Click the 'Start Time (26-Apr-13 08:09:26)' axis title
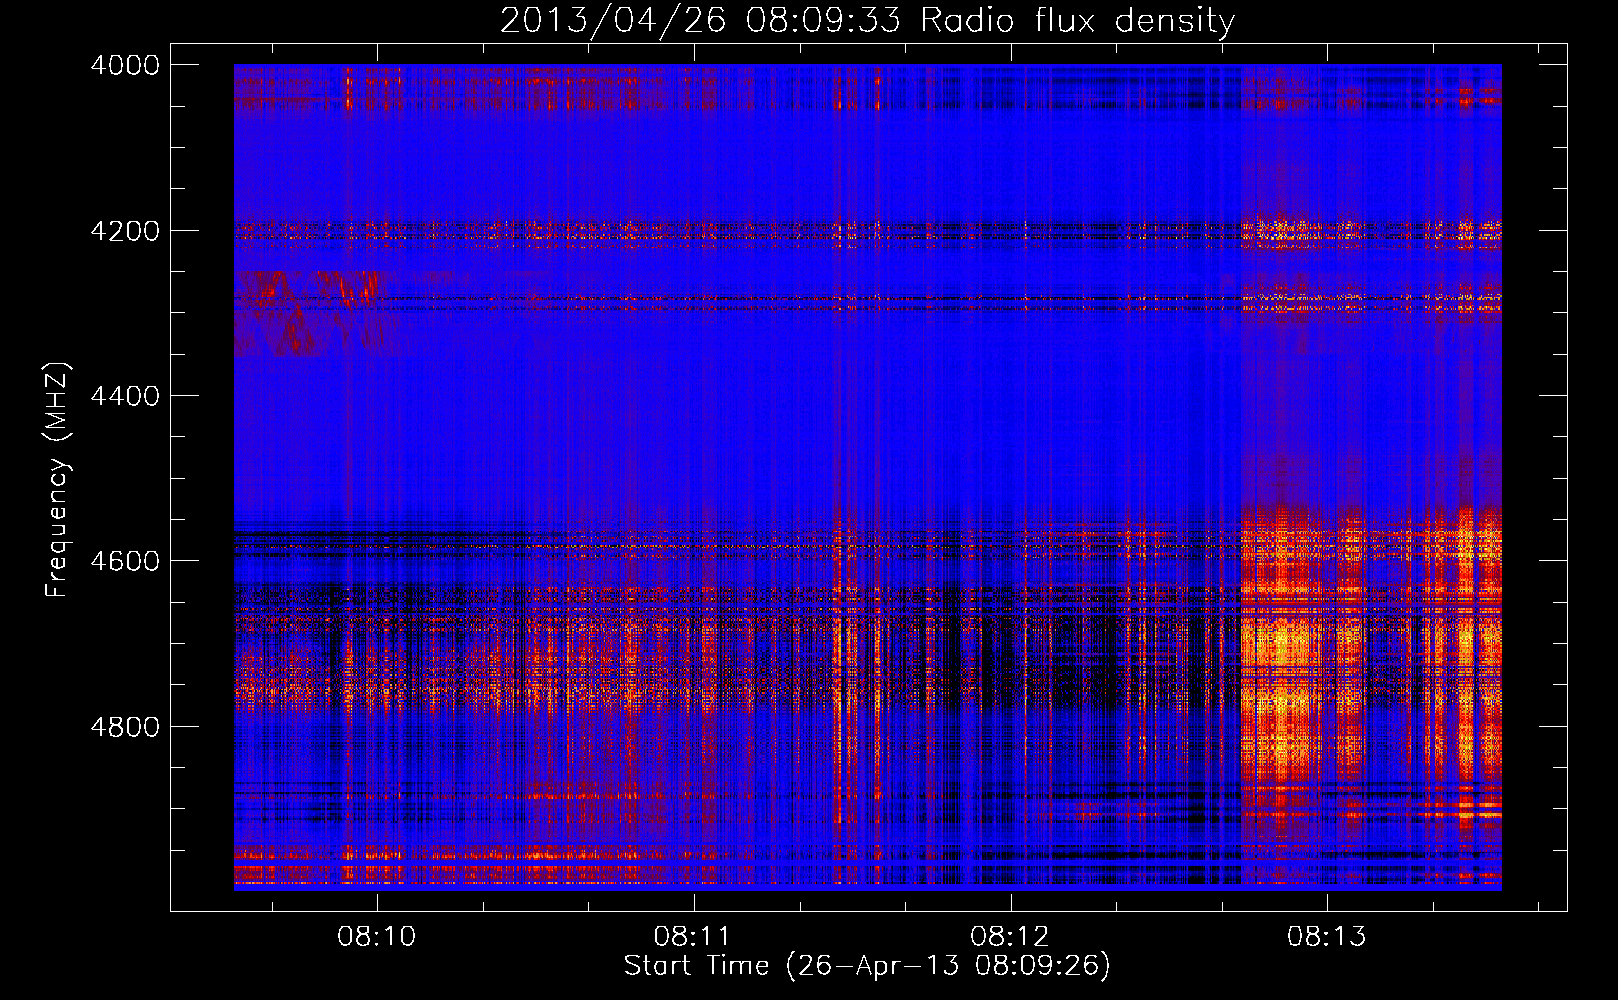 coord(867,966)
